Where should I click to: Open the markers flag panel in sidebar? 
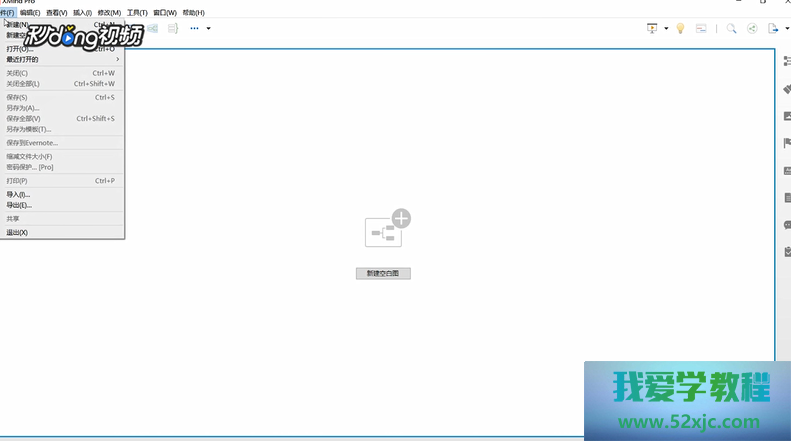[x=787, y=143]
